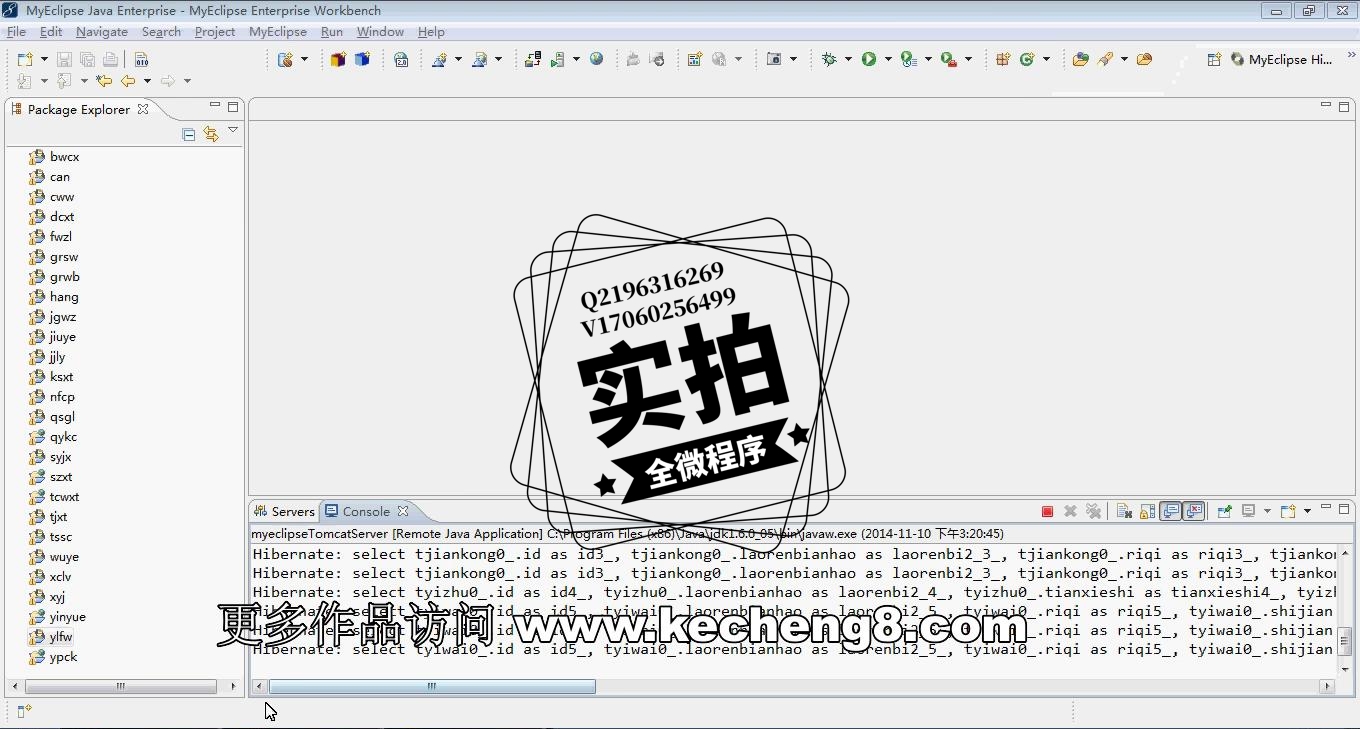Click the New Java Class green C icon

pos(1027,60)
